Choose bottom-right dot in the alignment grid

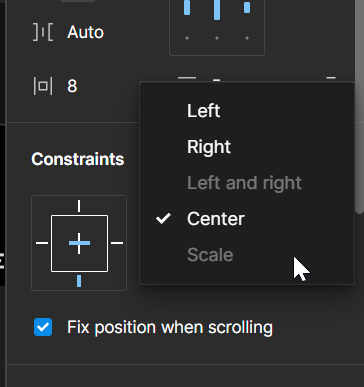pos(247,38)
